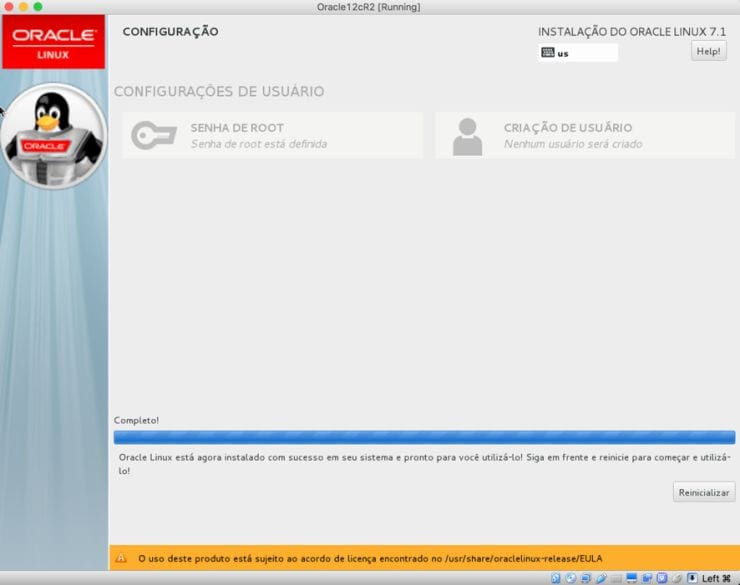Click the display settings status icon

point(631,578)
